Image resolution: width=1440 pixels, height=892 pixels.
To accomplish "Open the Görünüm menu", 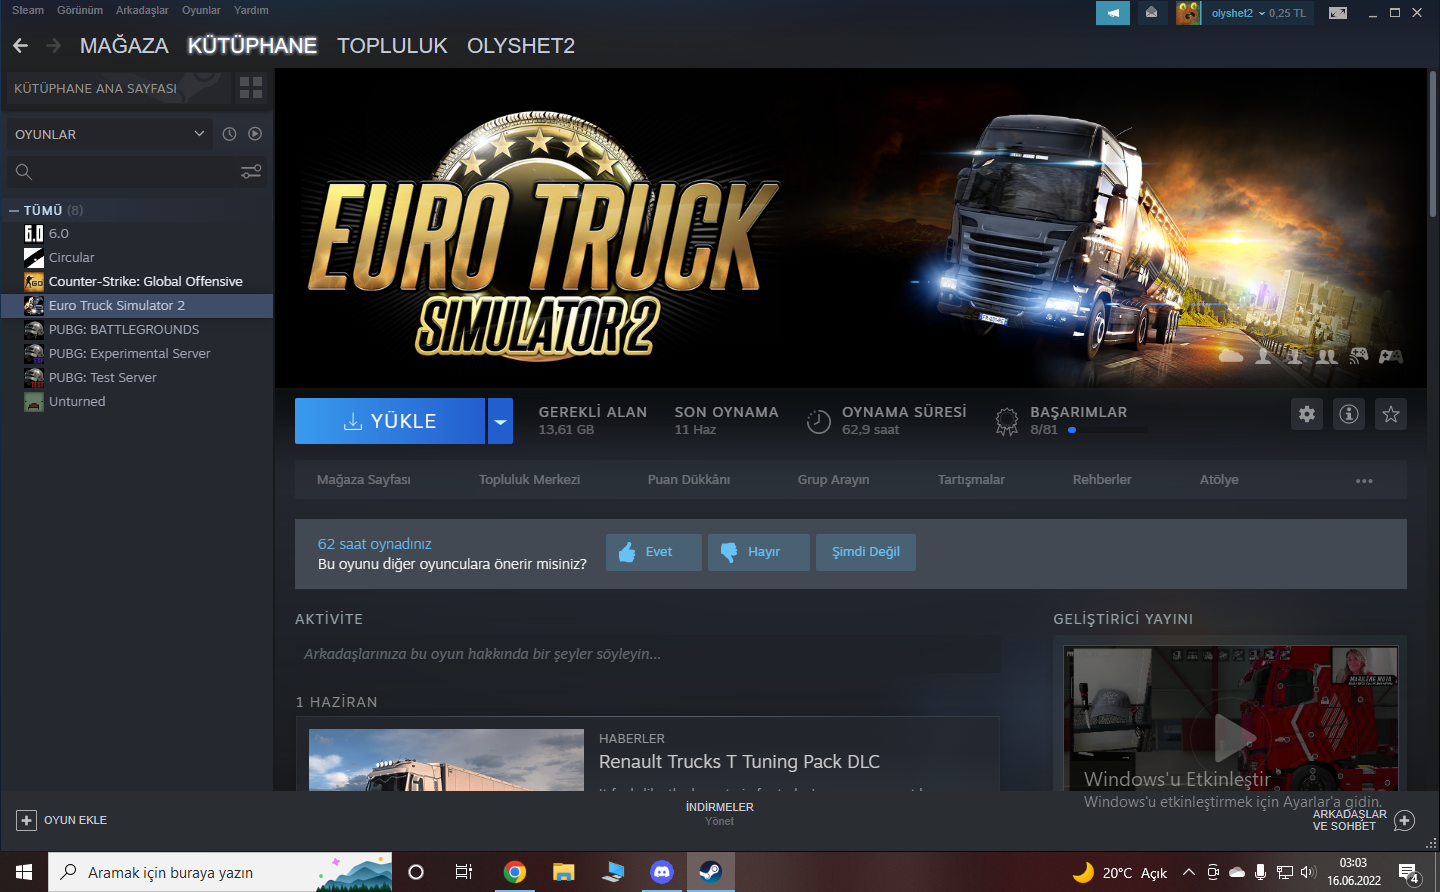I will 80,10.
